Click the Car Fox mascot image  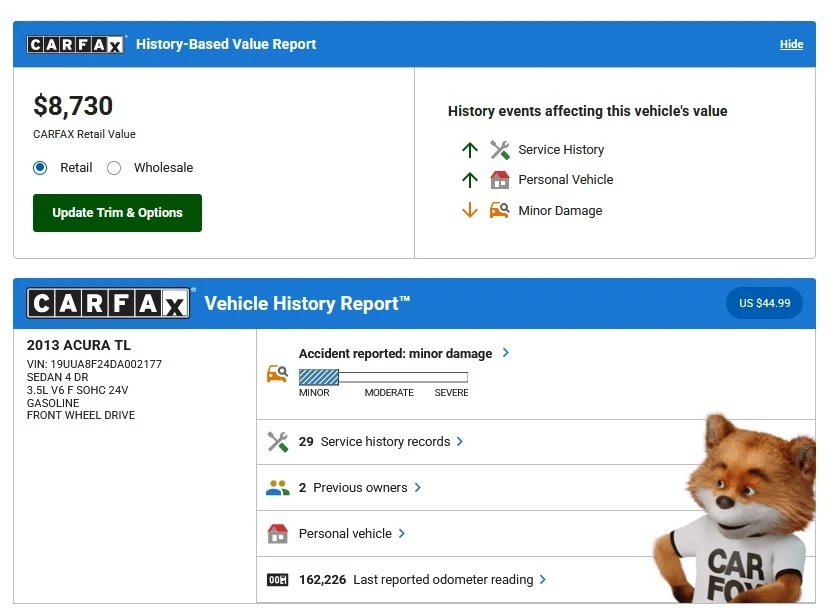(736, 509)
